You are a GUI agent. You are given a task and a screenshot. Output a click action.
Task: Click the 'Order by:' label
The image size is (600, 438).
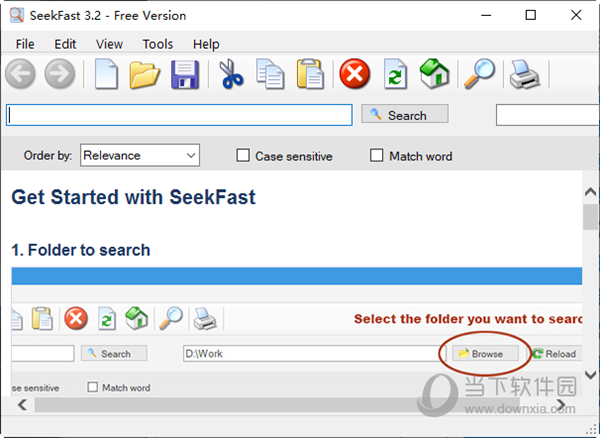point(48,155)
